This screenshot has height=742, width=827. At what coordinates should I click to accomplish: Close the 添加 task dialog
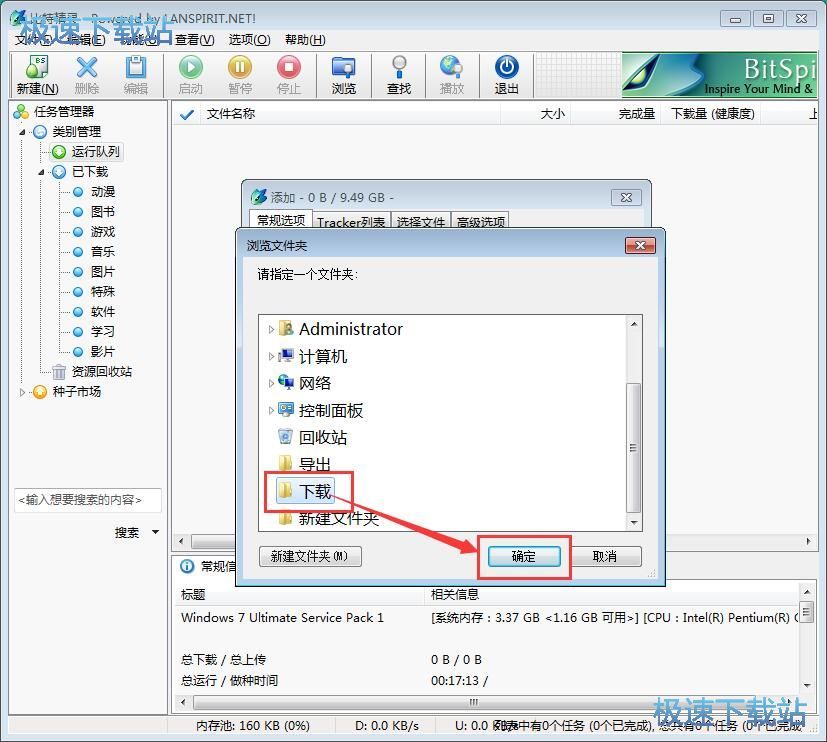626,198
